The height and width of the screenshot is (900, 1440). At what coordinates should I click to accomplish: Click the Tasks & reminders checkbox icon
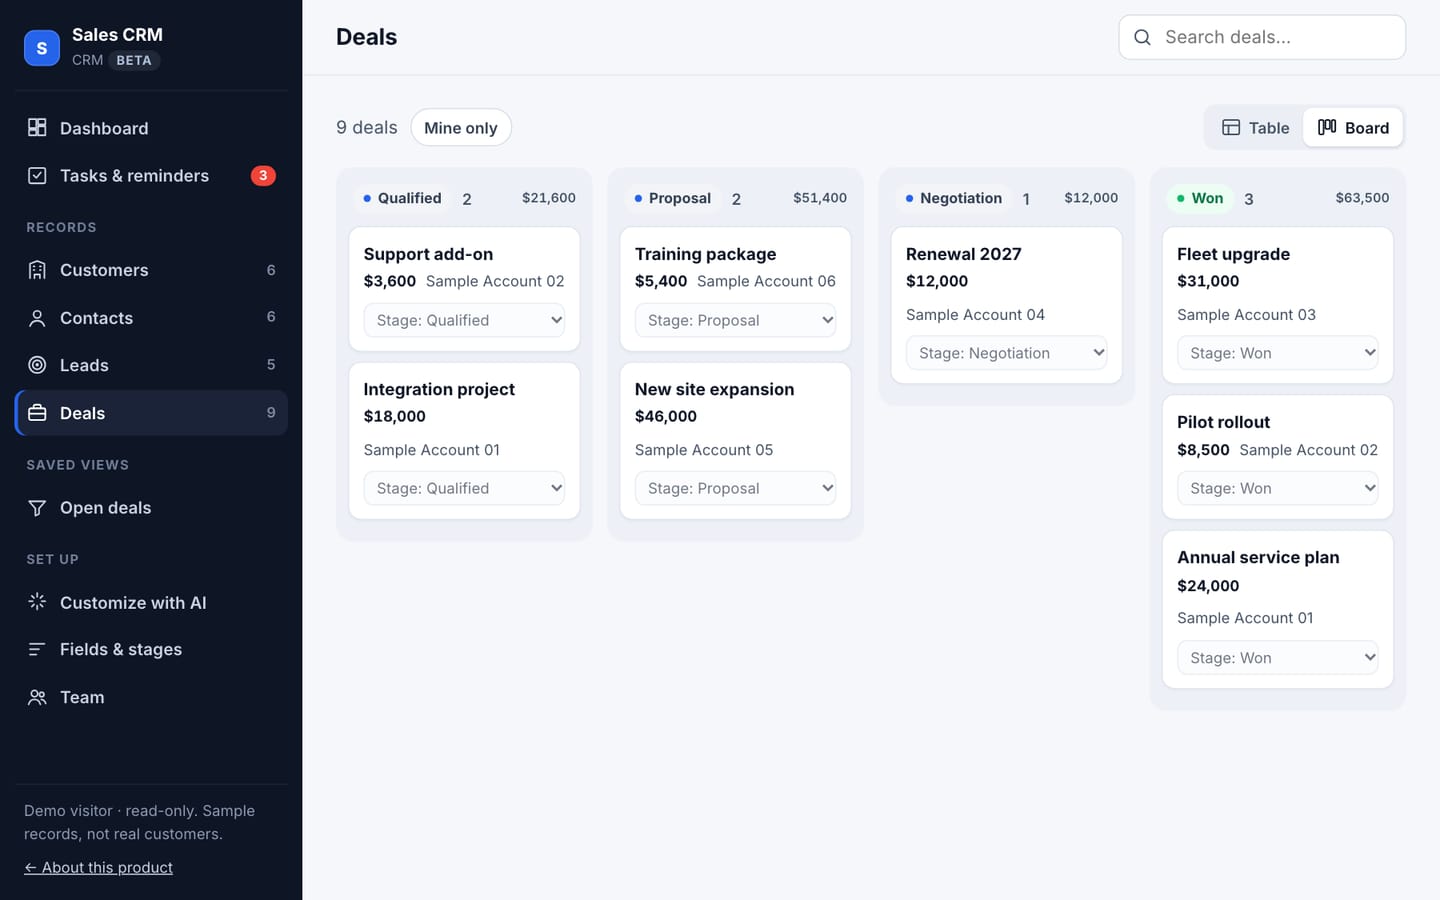click(x=37, y=175)
